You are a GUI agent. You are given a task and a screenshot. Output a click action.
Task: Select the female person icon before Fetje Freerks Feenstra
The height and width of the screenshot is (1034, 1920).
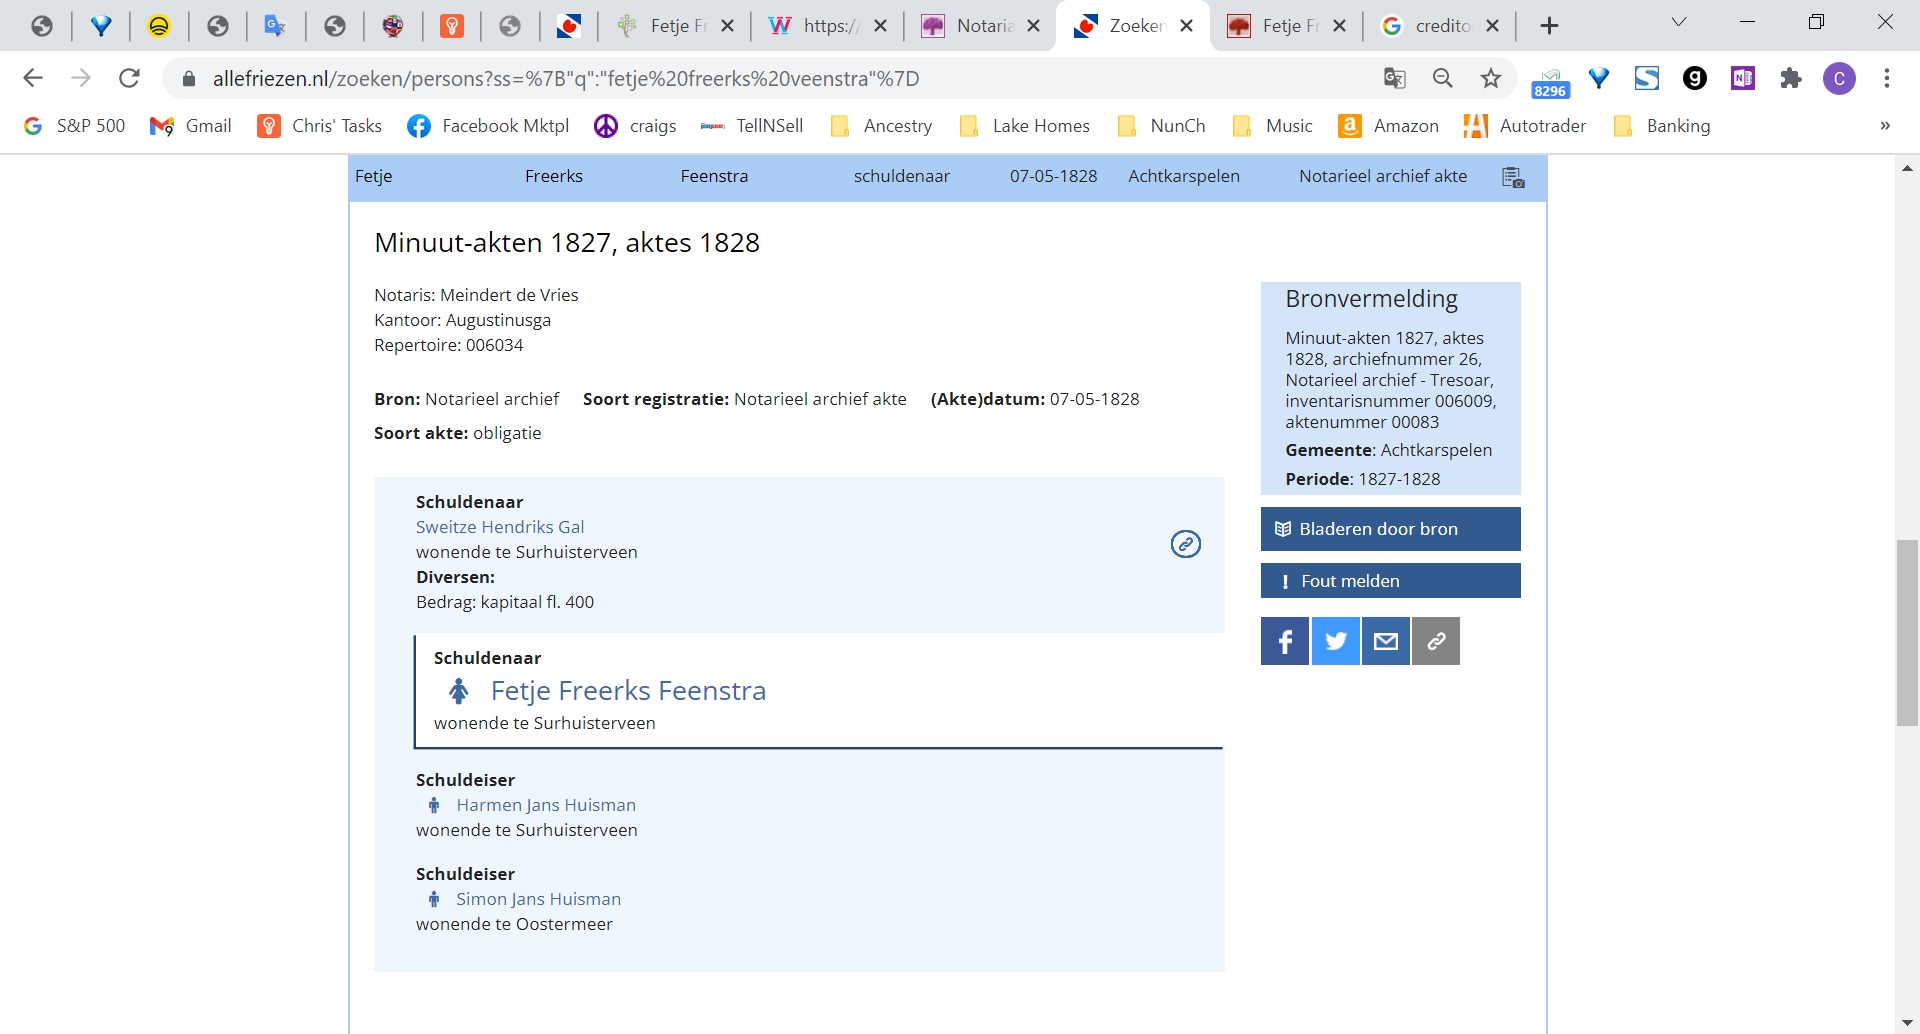pos(459,690)
